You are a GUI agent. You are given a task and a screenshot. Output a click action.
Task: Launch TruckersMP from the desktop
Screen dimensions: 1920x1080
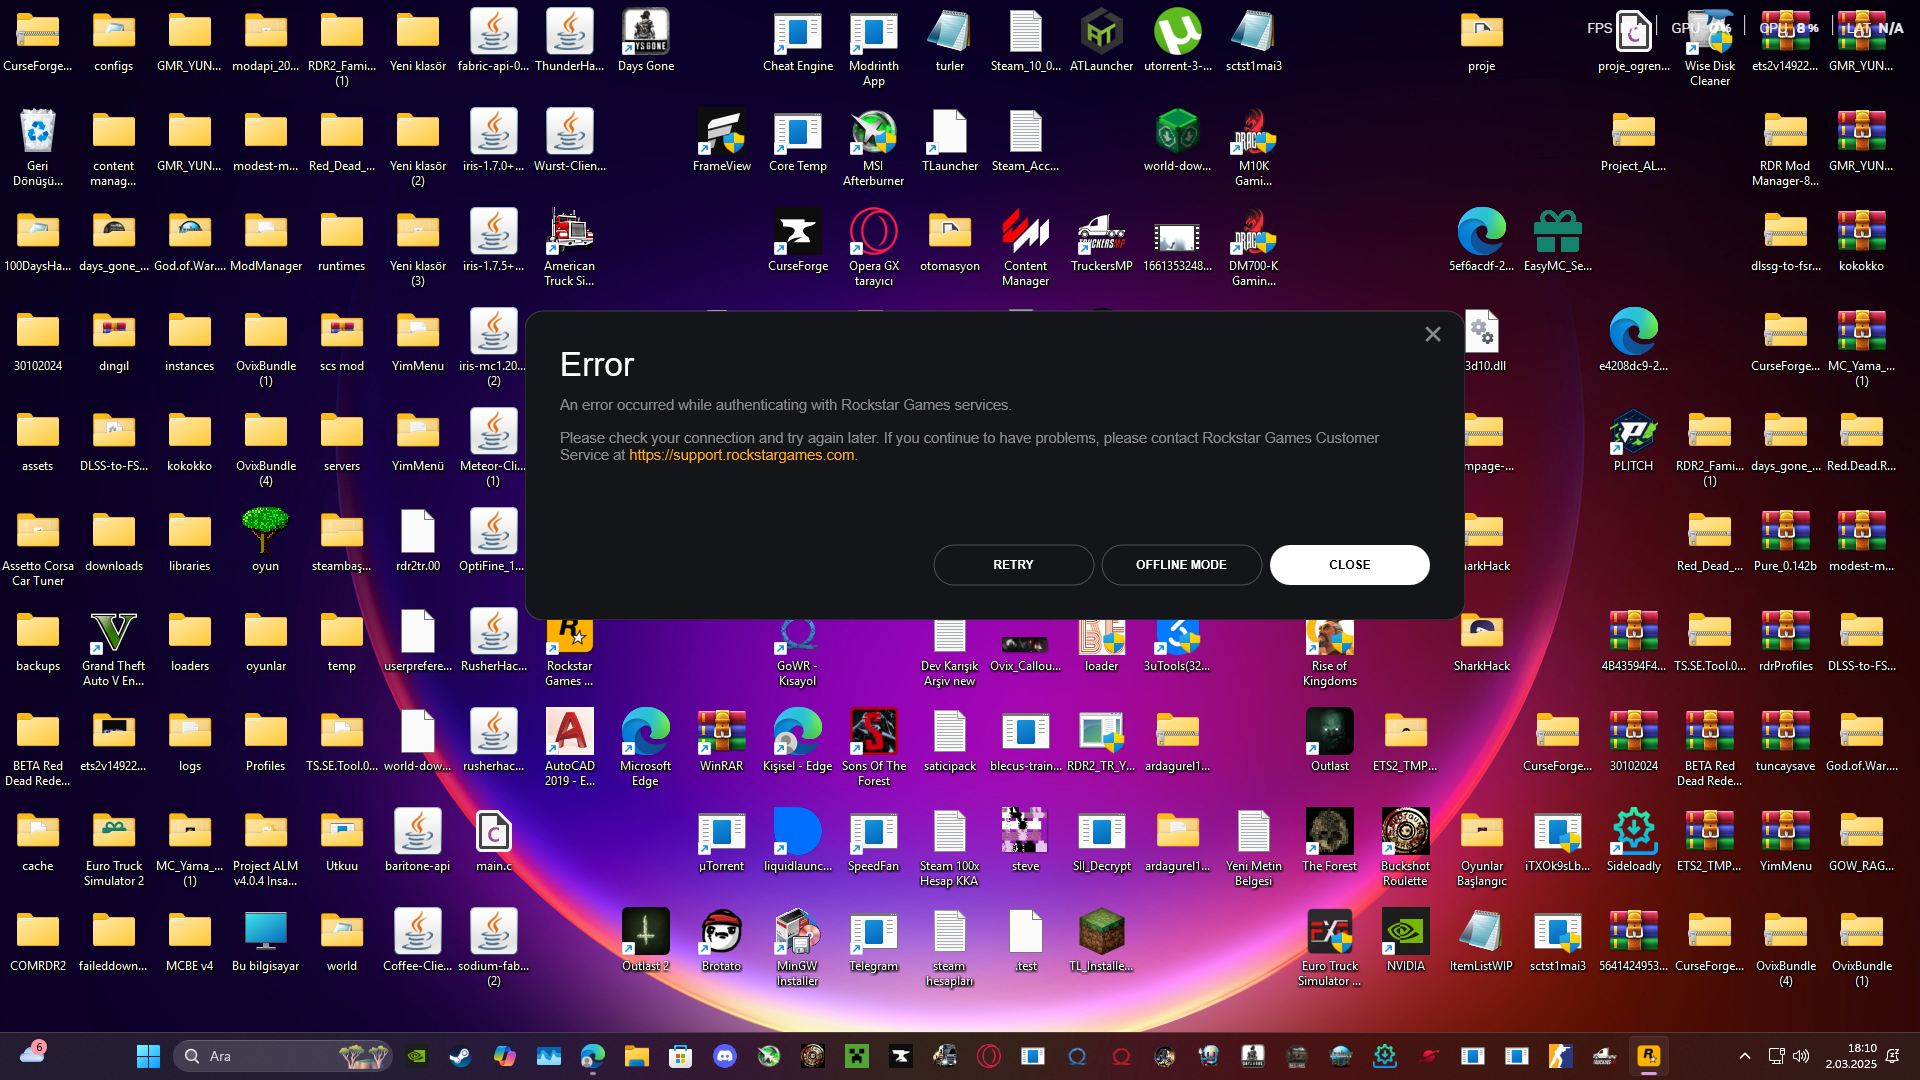click(x=1102, y=242)
